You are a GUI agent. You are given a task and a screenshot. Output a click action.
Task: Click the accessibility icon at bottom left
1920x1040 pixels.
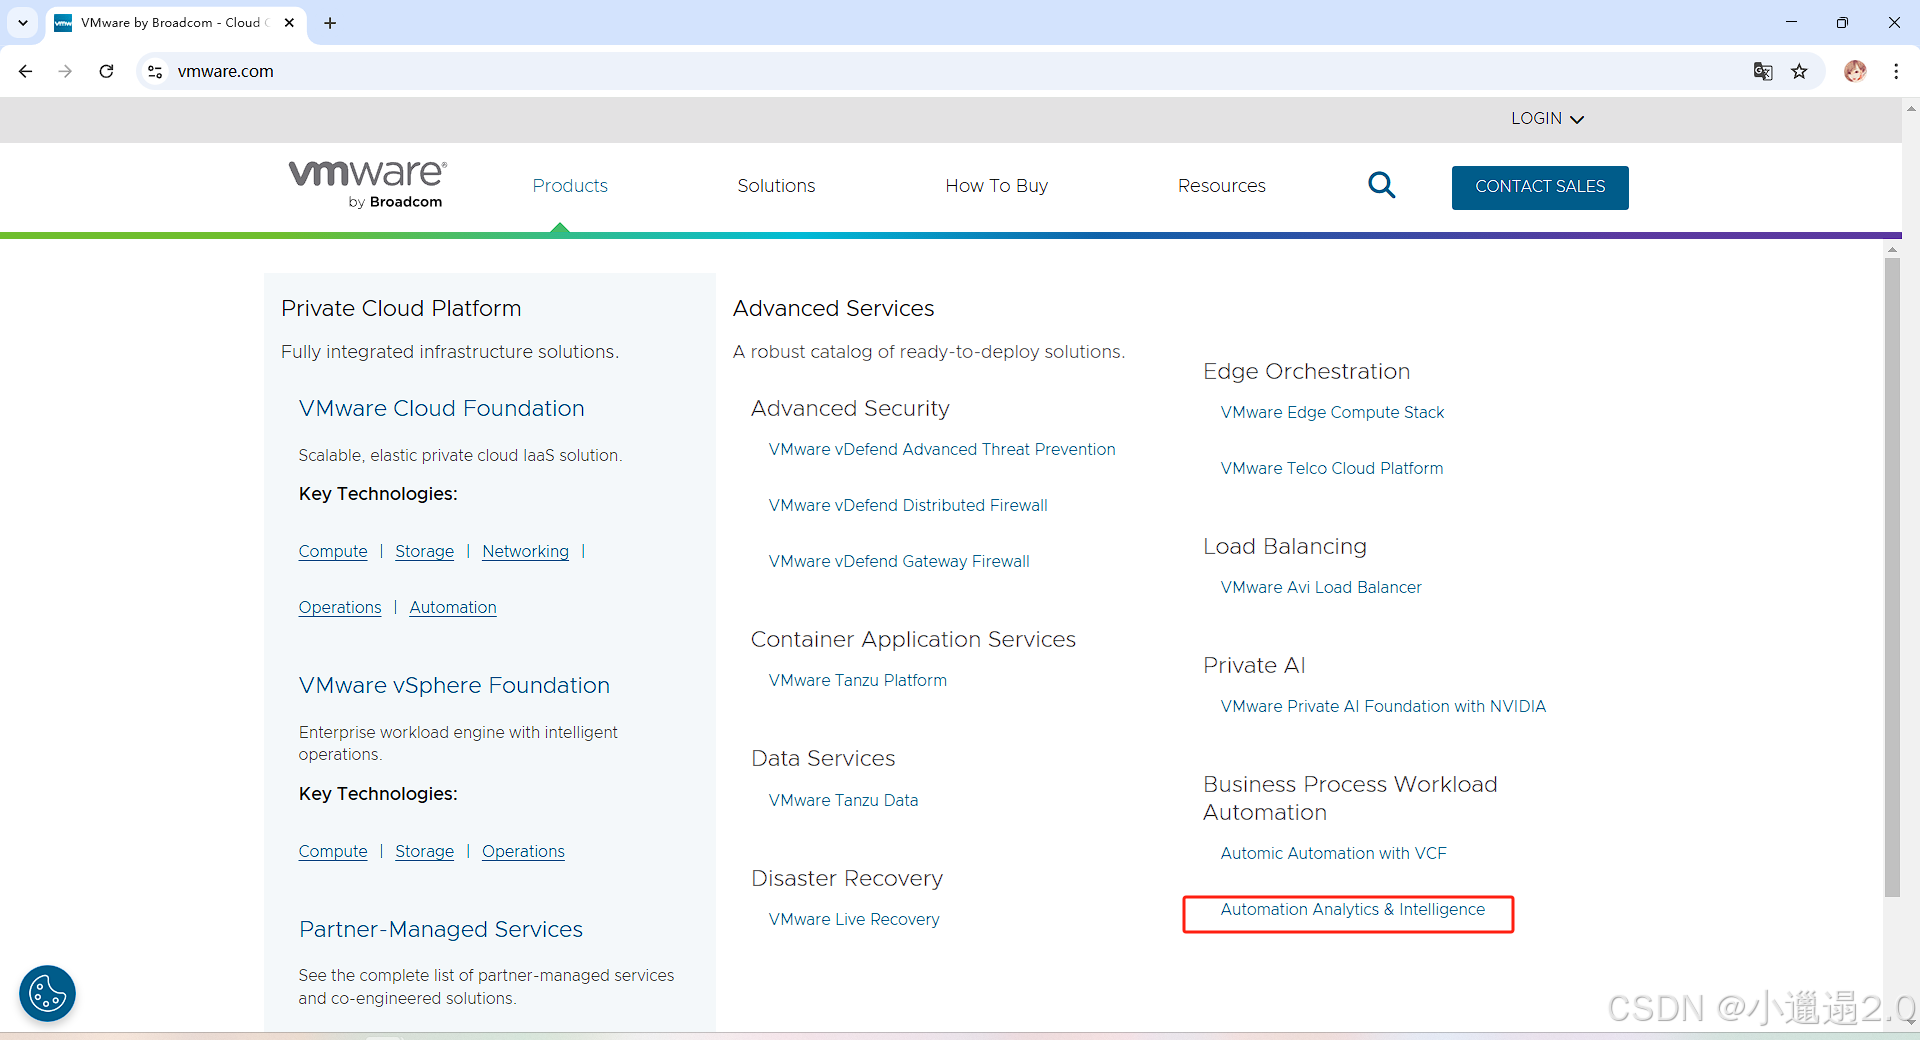pos(47,993)
